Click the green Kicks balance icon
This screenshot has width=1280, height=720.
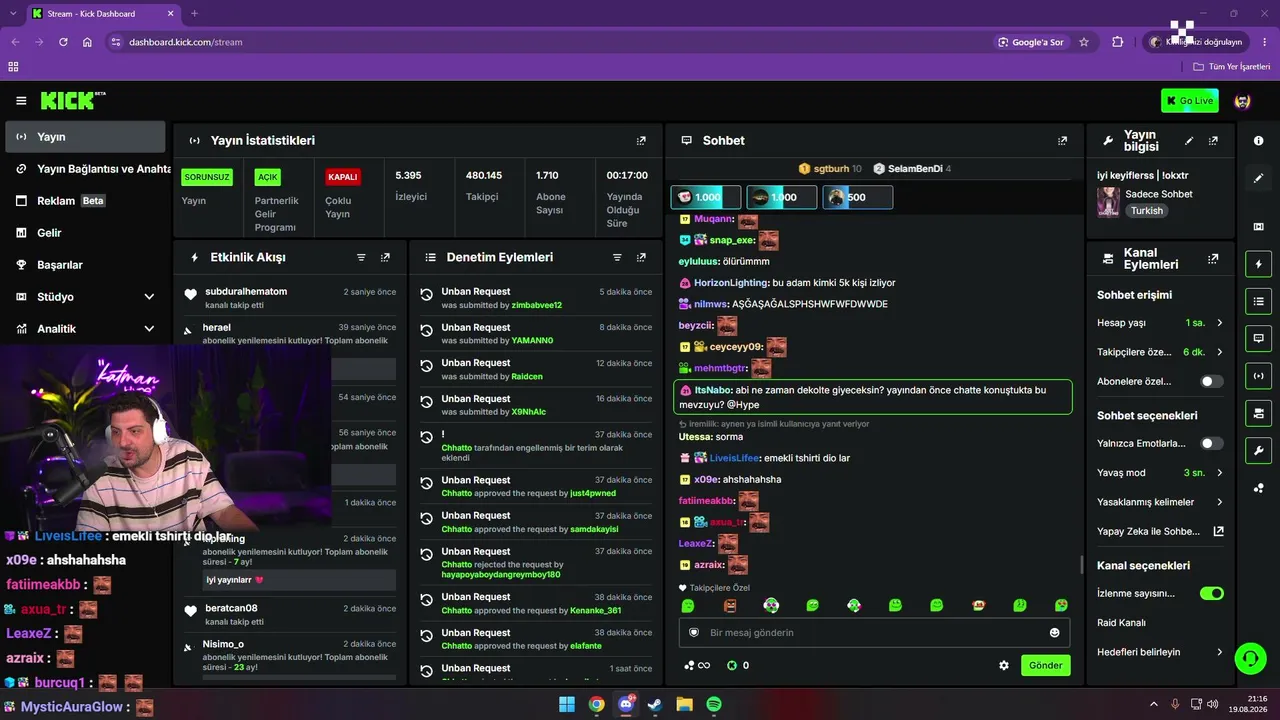[x=731, y=665]
